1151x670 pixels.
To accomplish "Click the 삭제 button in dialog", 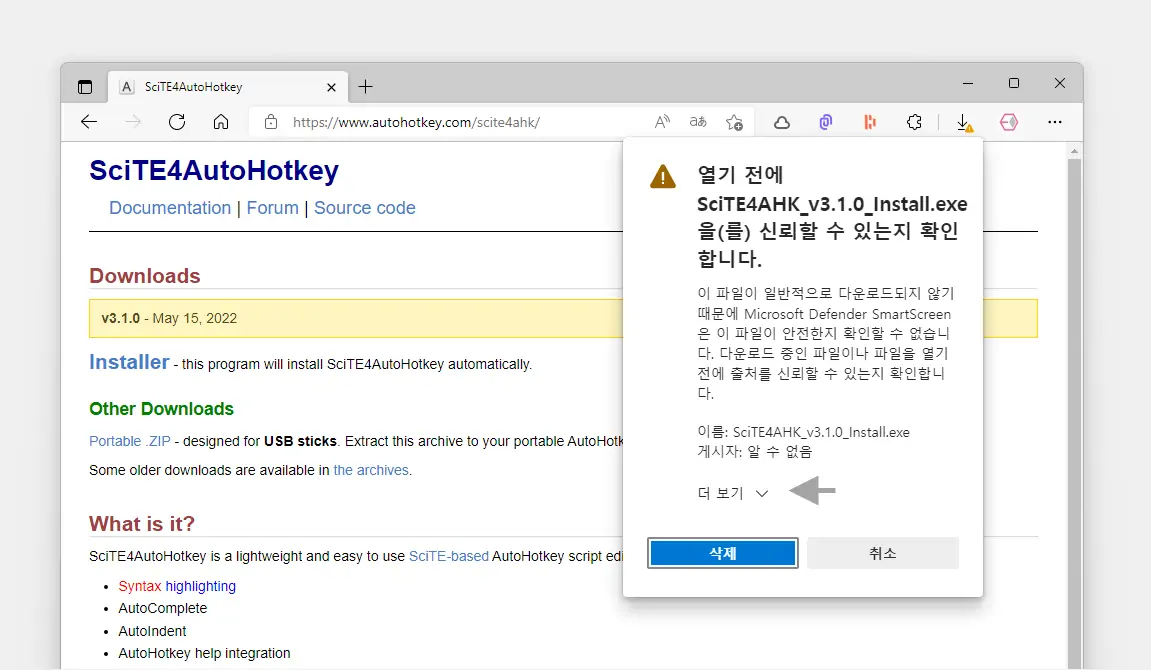I will [722, 552].
